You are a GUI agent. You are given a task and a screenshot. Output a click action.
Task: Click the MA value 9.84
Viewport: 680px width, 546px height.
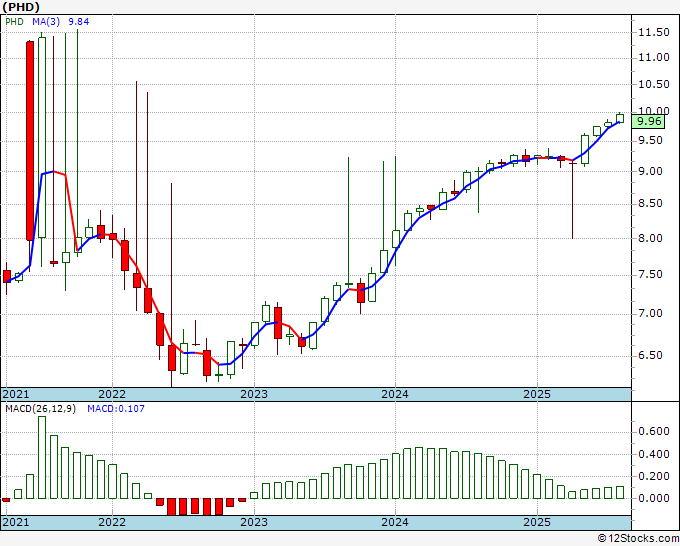tap(79, 22)
